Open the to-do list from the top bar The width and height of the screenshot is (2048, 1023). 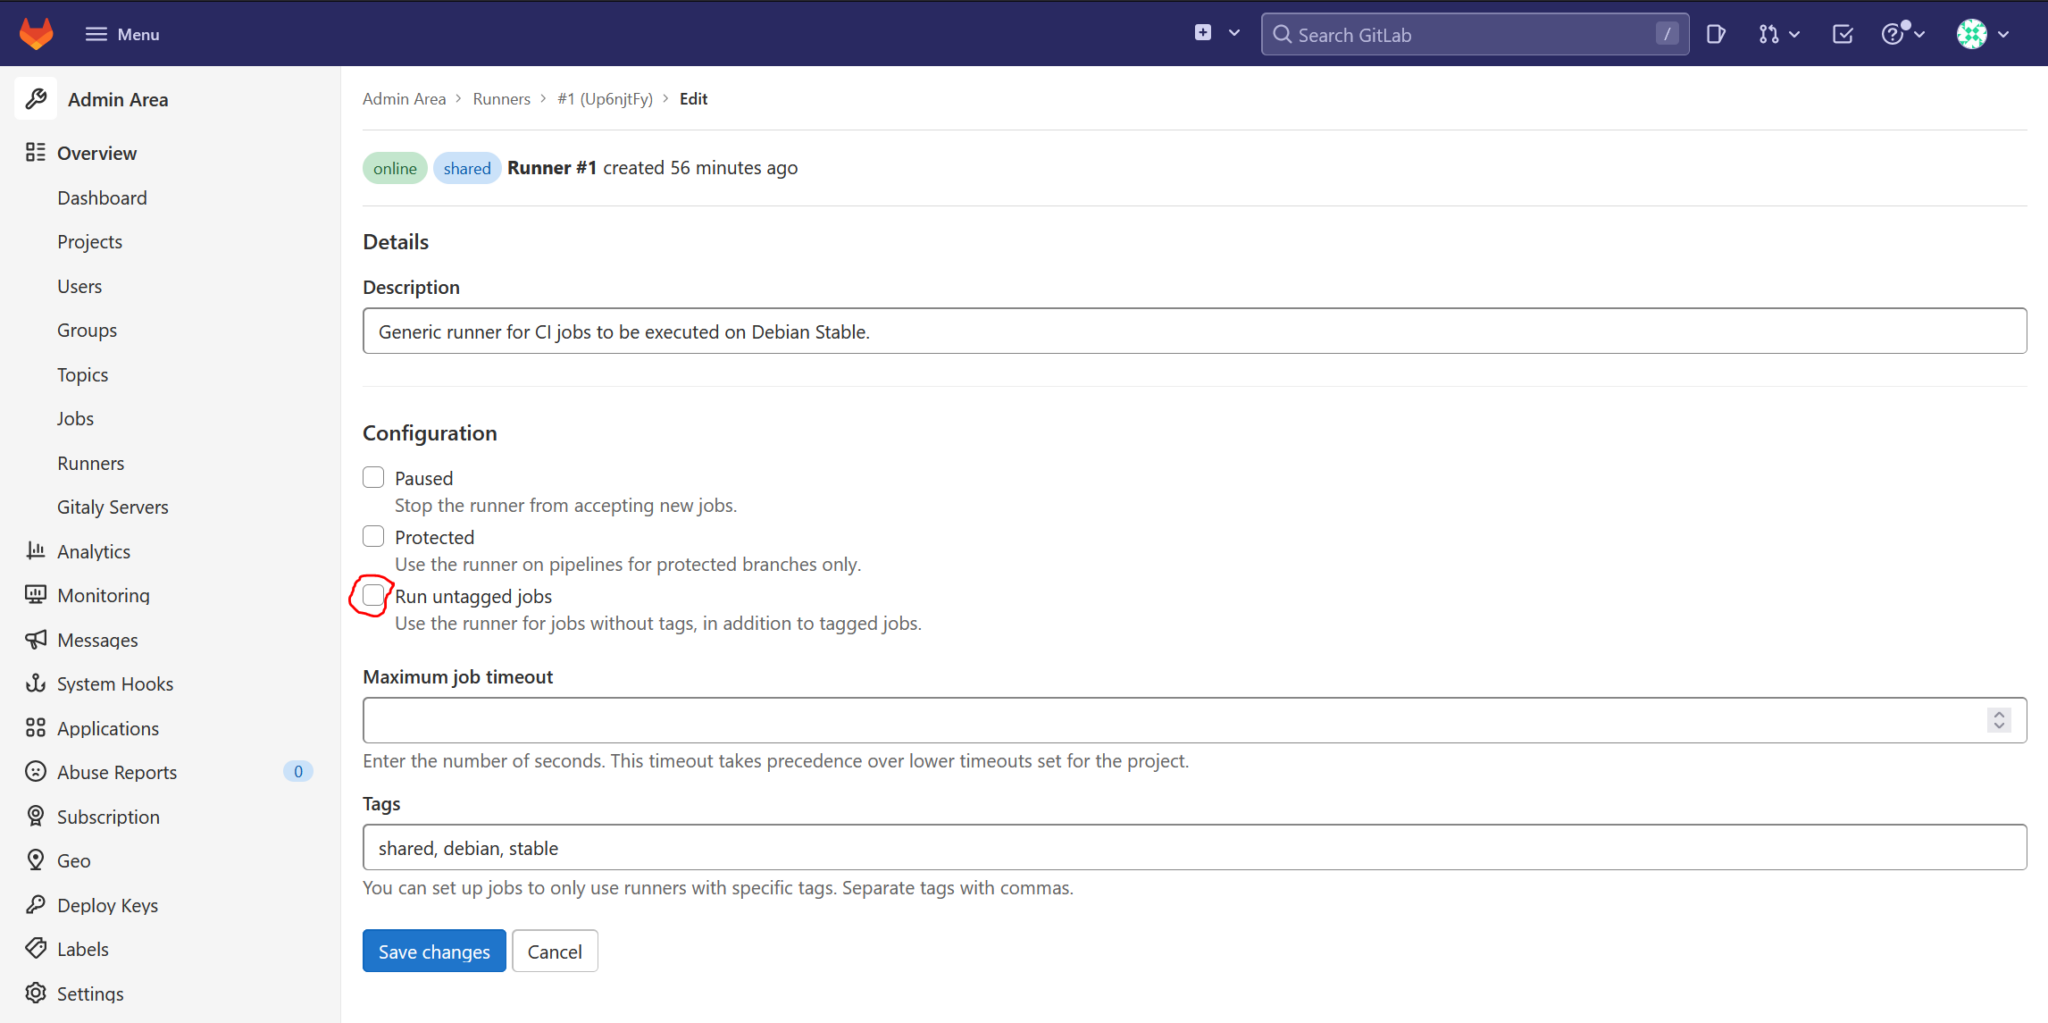(x=1841, y=33)
